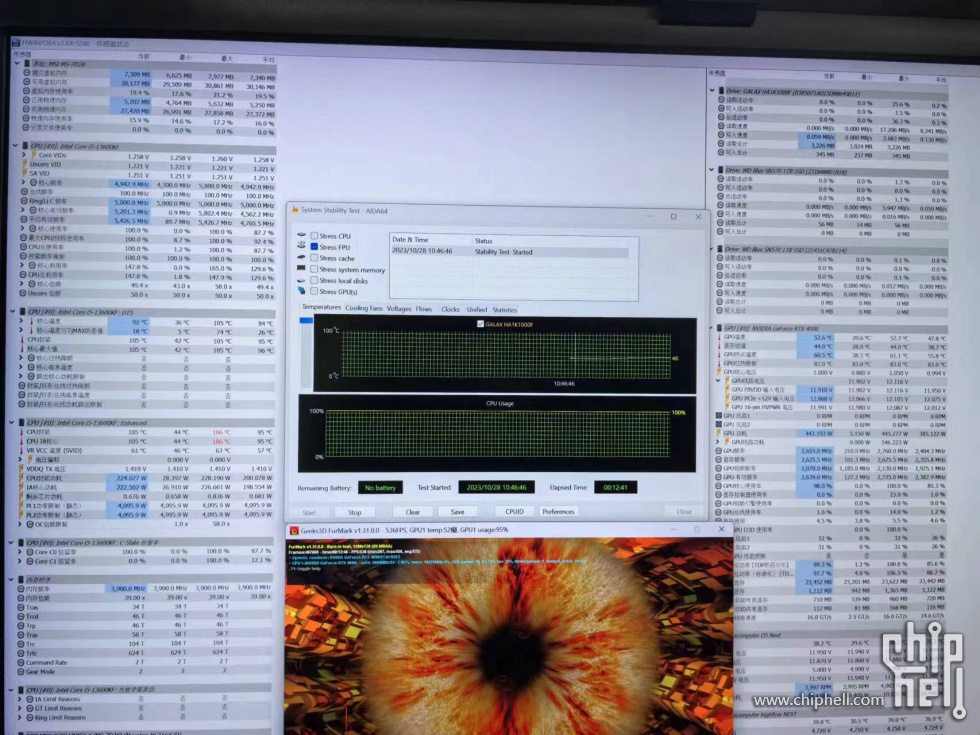This screenshot has height=735, width=980.
Task: Switch to the Unified tab
Action: 476,309
